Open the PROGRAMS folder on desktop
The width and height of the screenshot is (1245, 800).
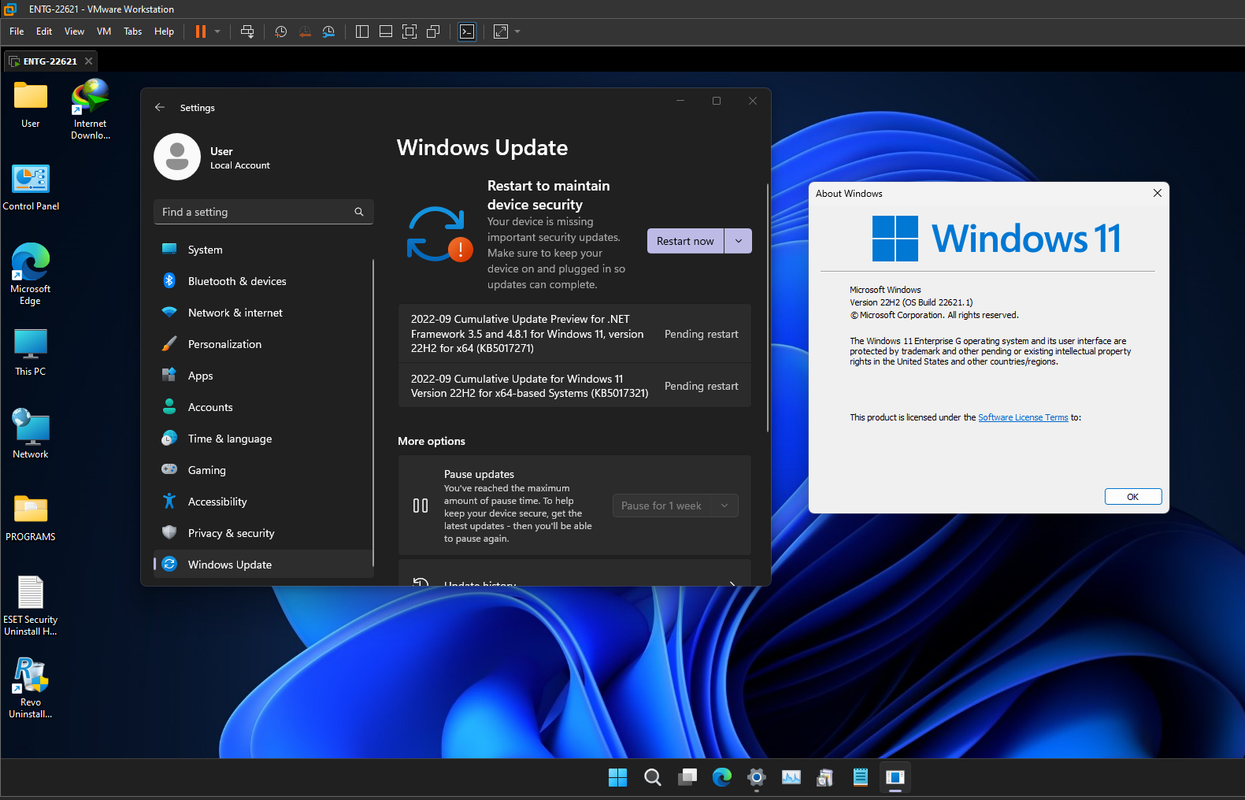[30, 518]
